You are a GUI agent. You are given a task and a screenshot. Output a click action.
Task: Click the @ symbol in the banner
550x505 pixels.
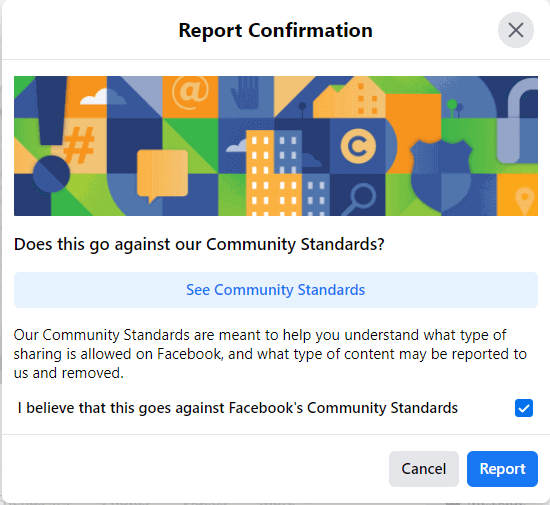tap(190, 92)
